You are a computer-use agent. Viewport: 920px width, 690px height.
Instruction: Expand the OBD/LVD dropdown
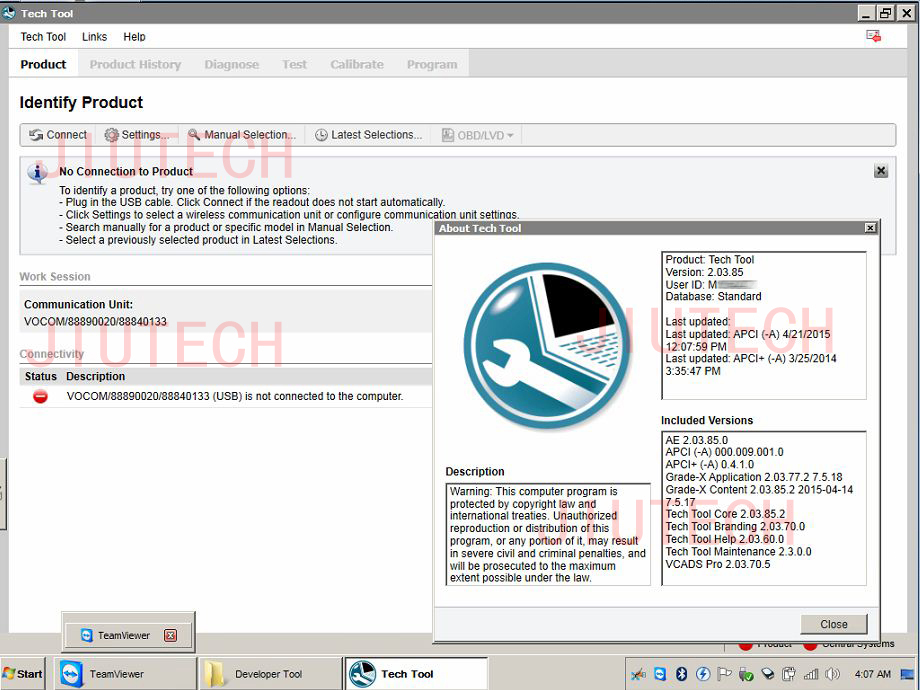479,135
